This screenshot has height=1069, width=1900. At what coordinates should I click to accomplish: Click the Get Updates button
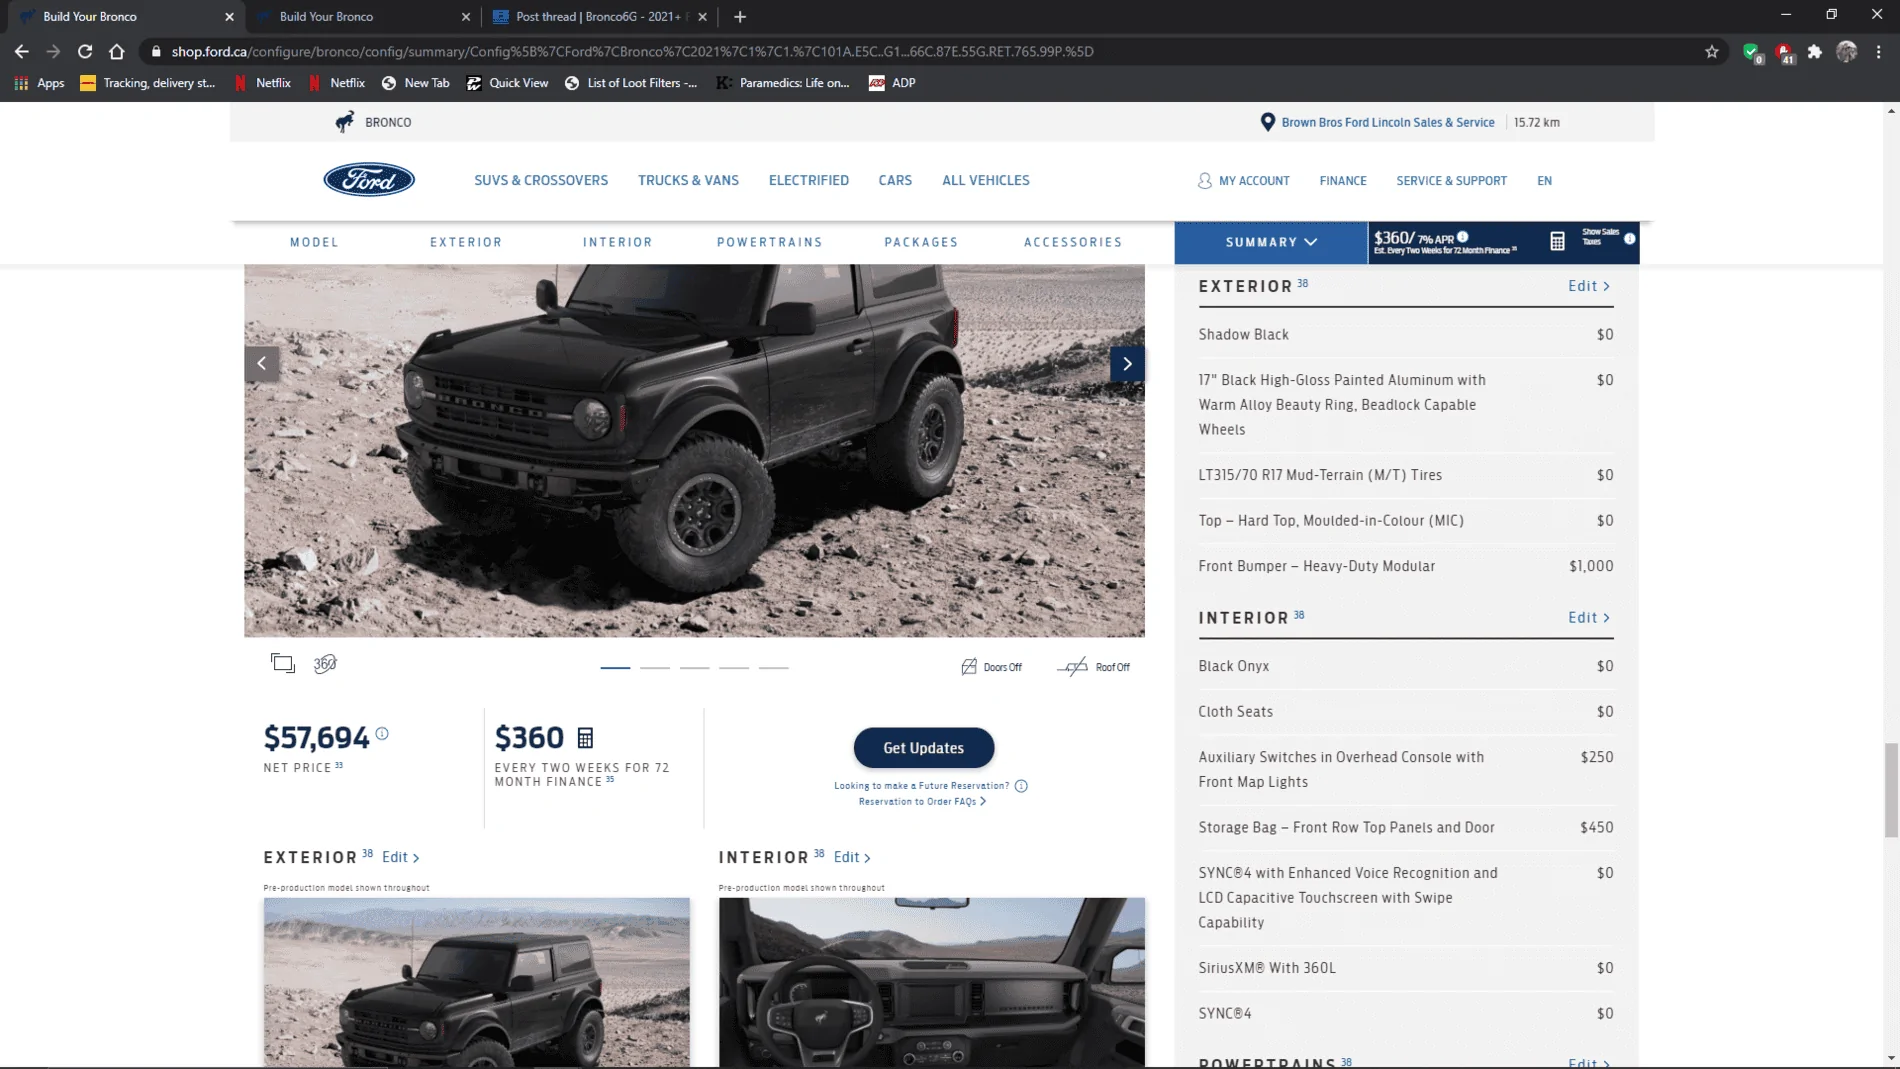coord(923,748)
